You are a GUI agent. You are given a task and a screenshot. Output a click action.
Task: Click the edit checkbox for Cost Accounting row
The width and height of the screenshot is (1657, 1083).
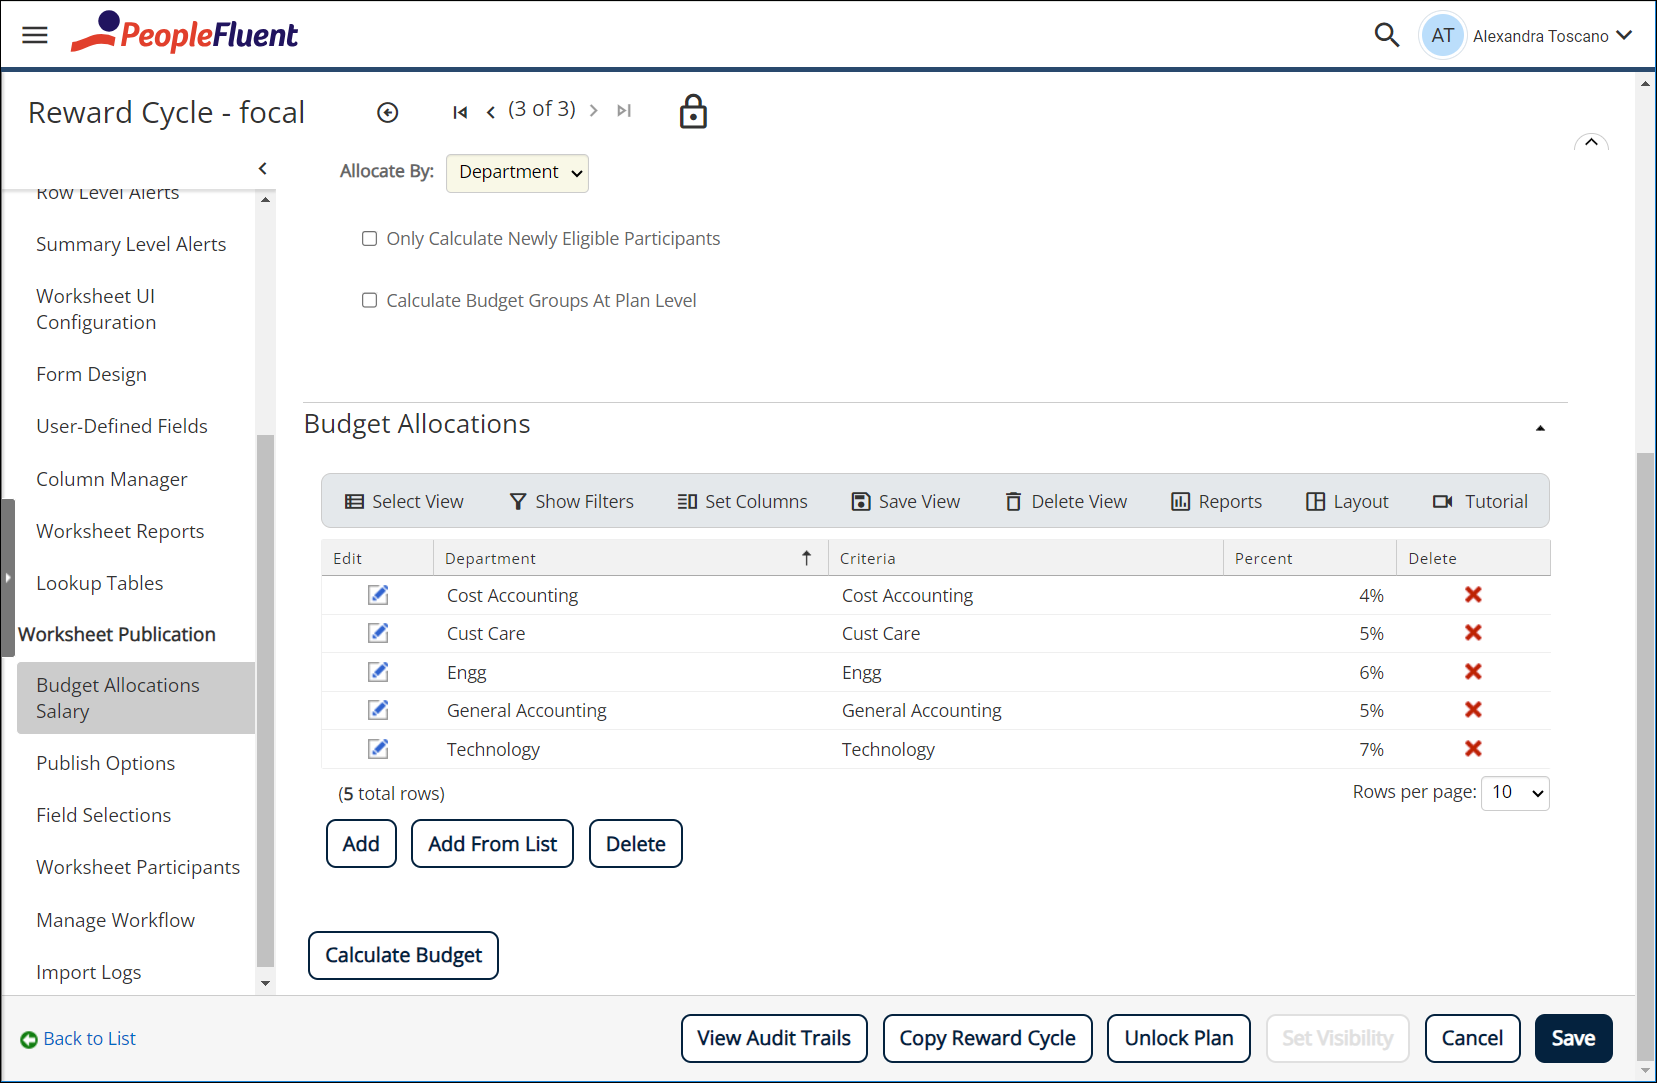coord(377,594)
